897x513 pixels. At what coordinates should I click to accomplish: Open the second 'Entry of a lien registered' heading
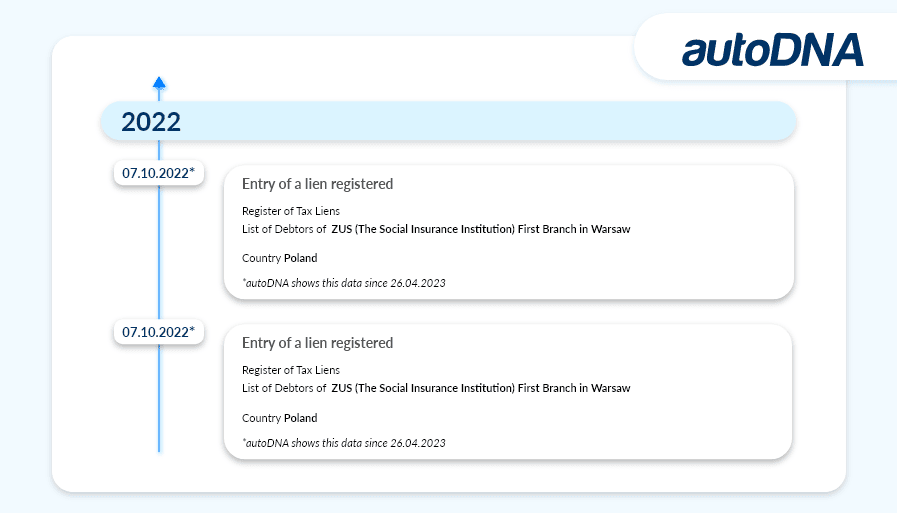tap(317, 343)
